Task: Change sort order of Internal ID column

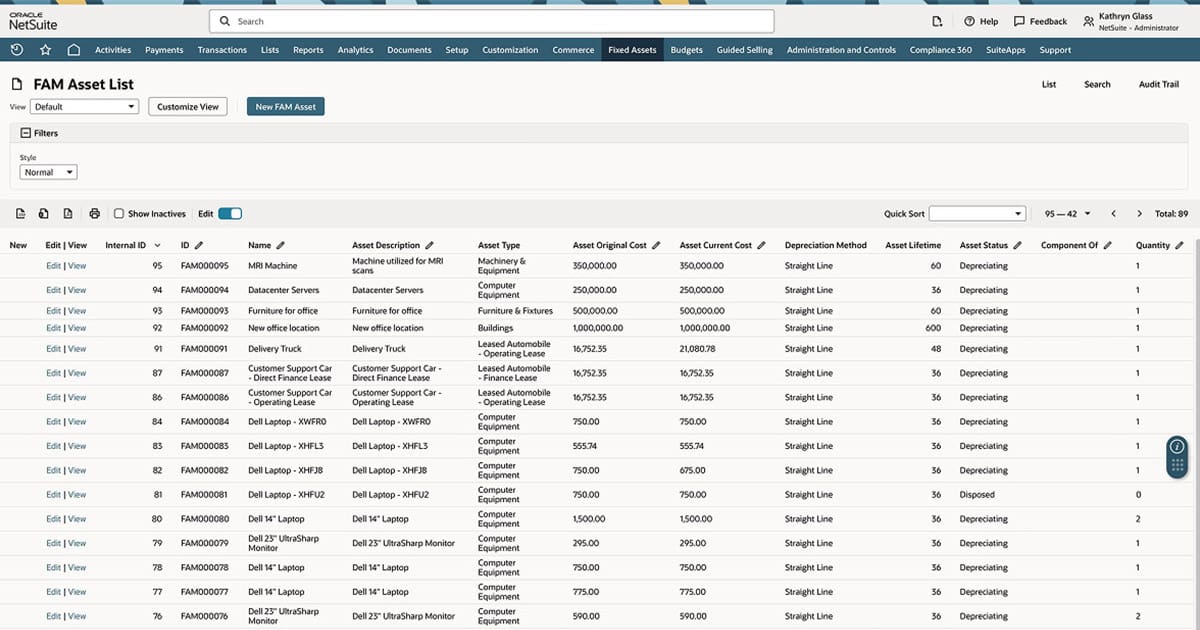Action: (156, 244)
